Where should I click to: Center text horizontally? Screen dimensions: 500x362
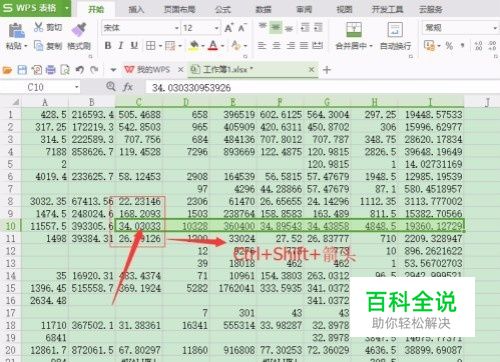pyautogui.click(x=276, y=45)
